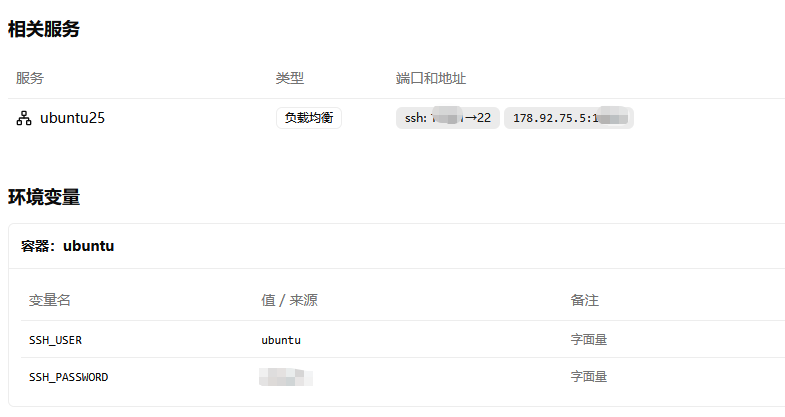Click the 负载均衡 type badge
This screenshot has width=785, height=417.
click(x=309, y=118)
